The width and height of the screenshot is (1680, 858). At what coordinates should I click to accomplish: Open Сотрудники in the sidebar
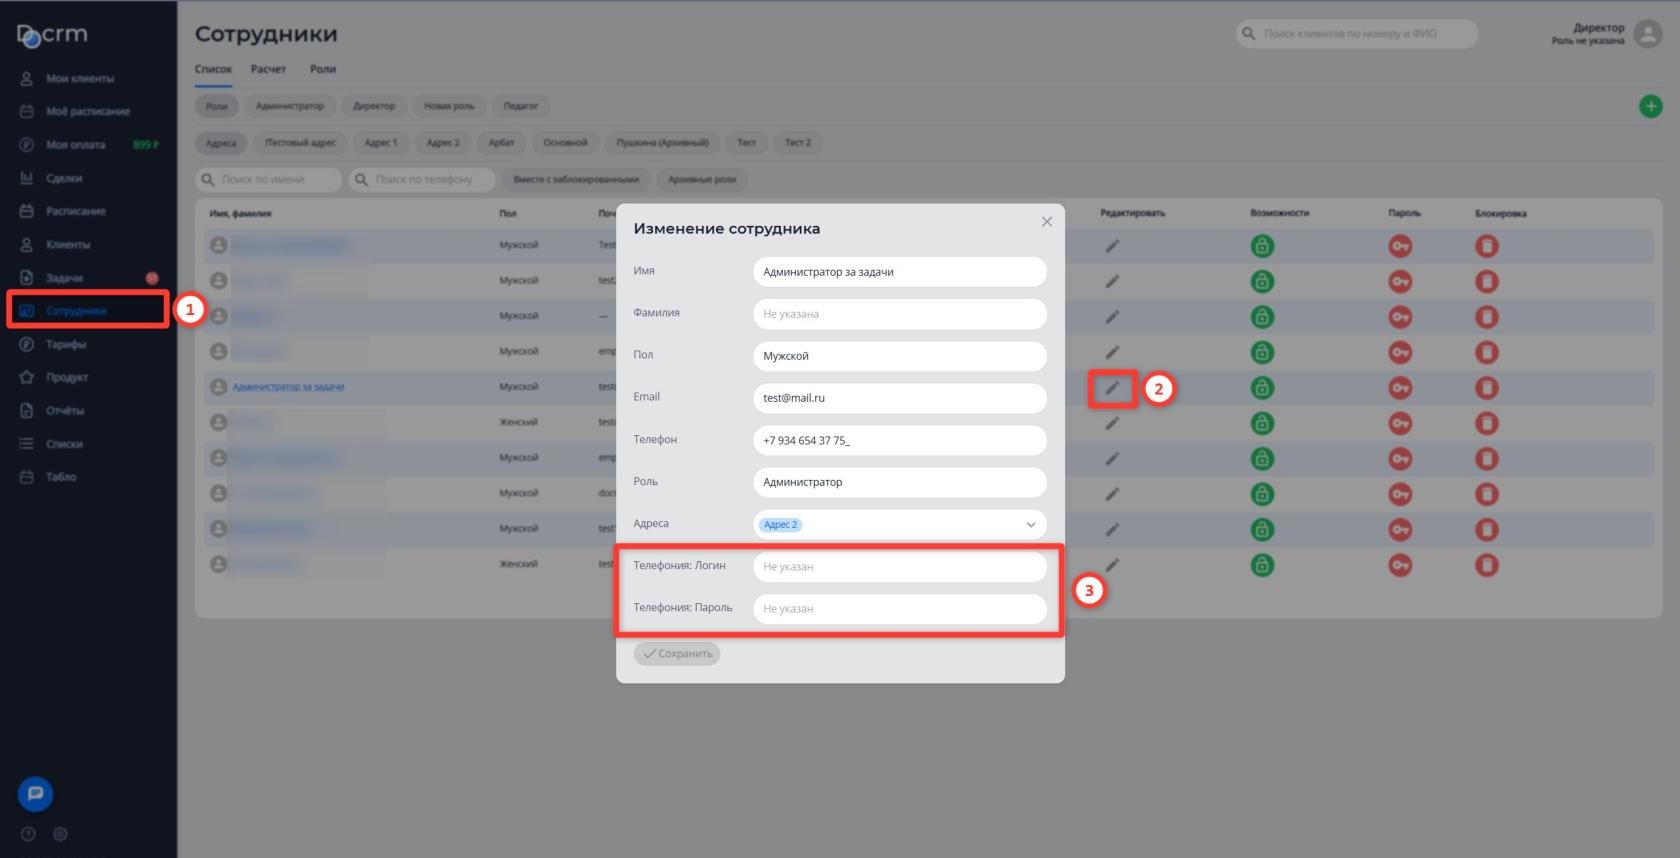pos(76,311)
